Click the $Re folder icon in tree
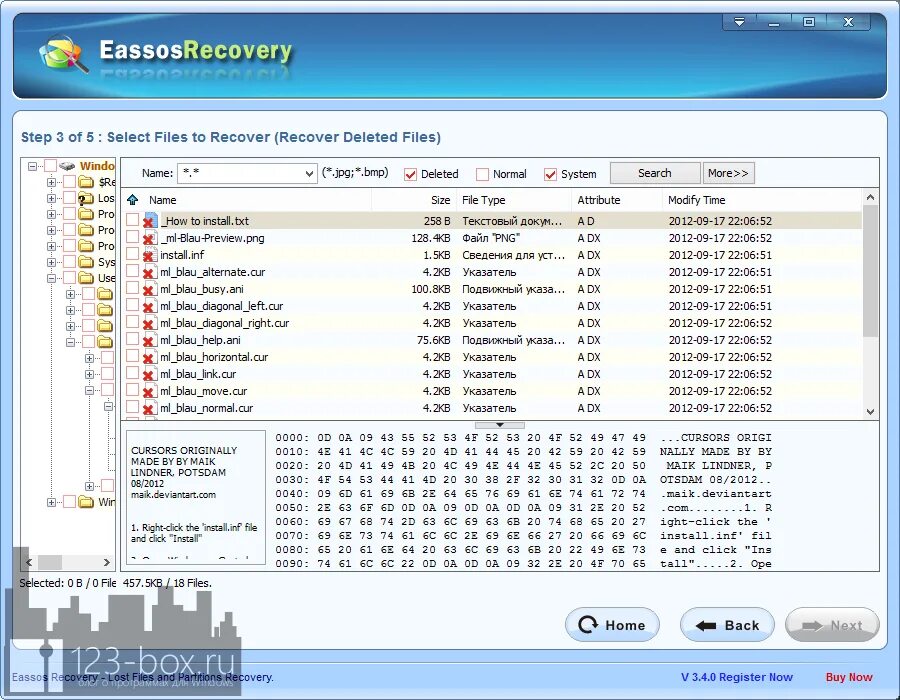The width and height of the screenshot is (900, 700). coord(86,182)
